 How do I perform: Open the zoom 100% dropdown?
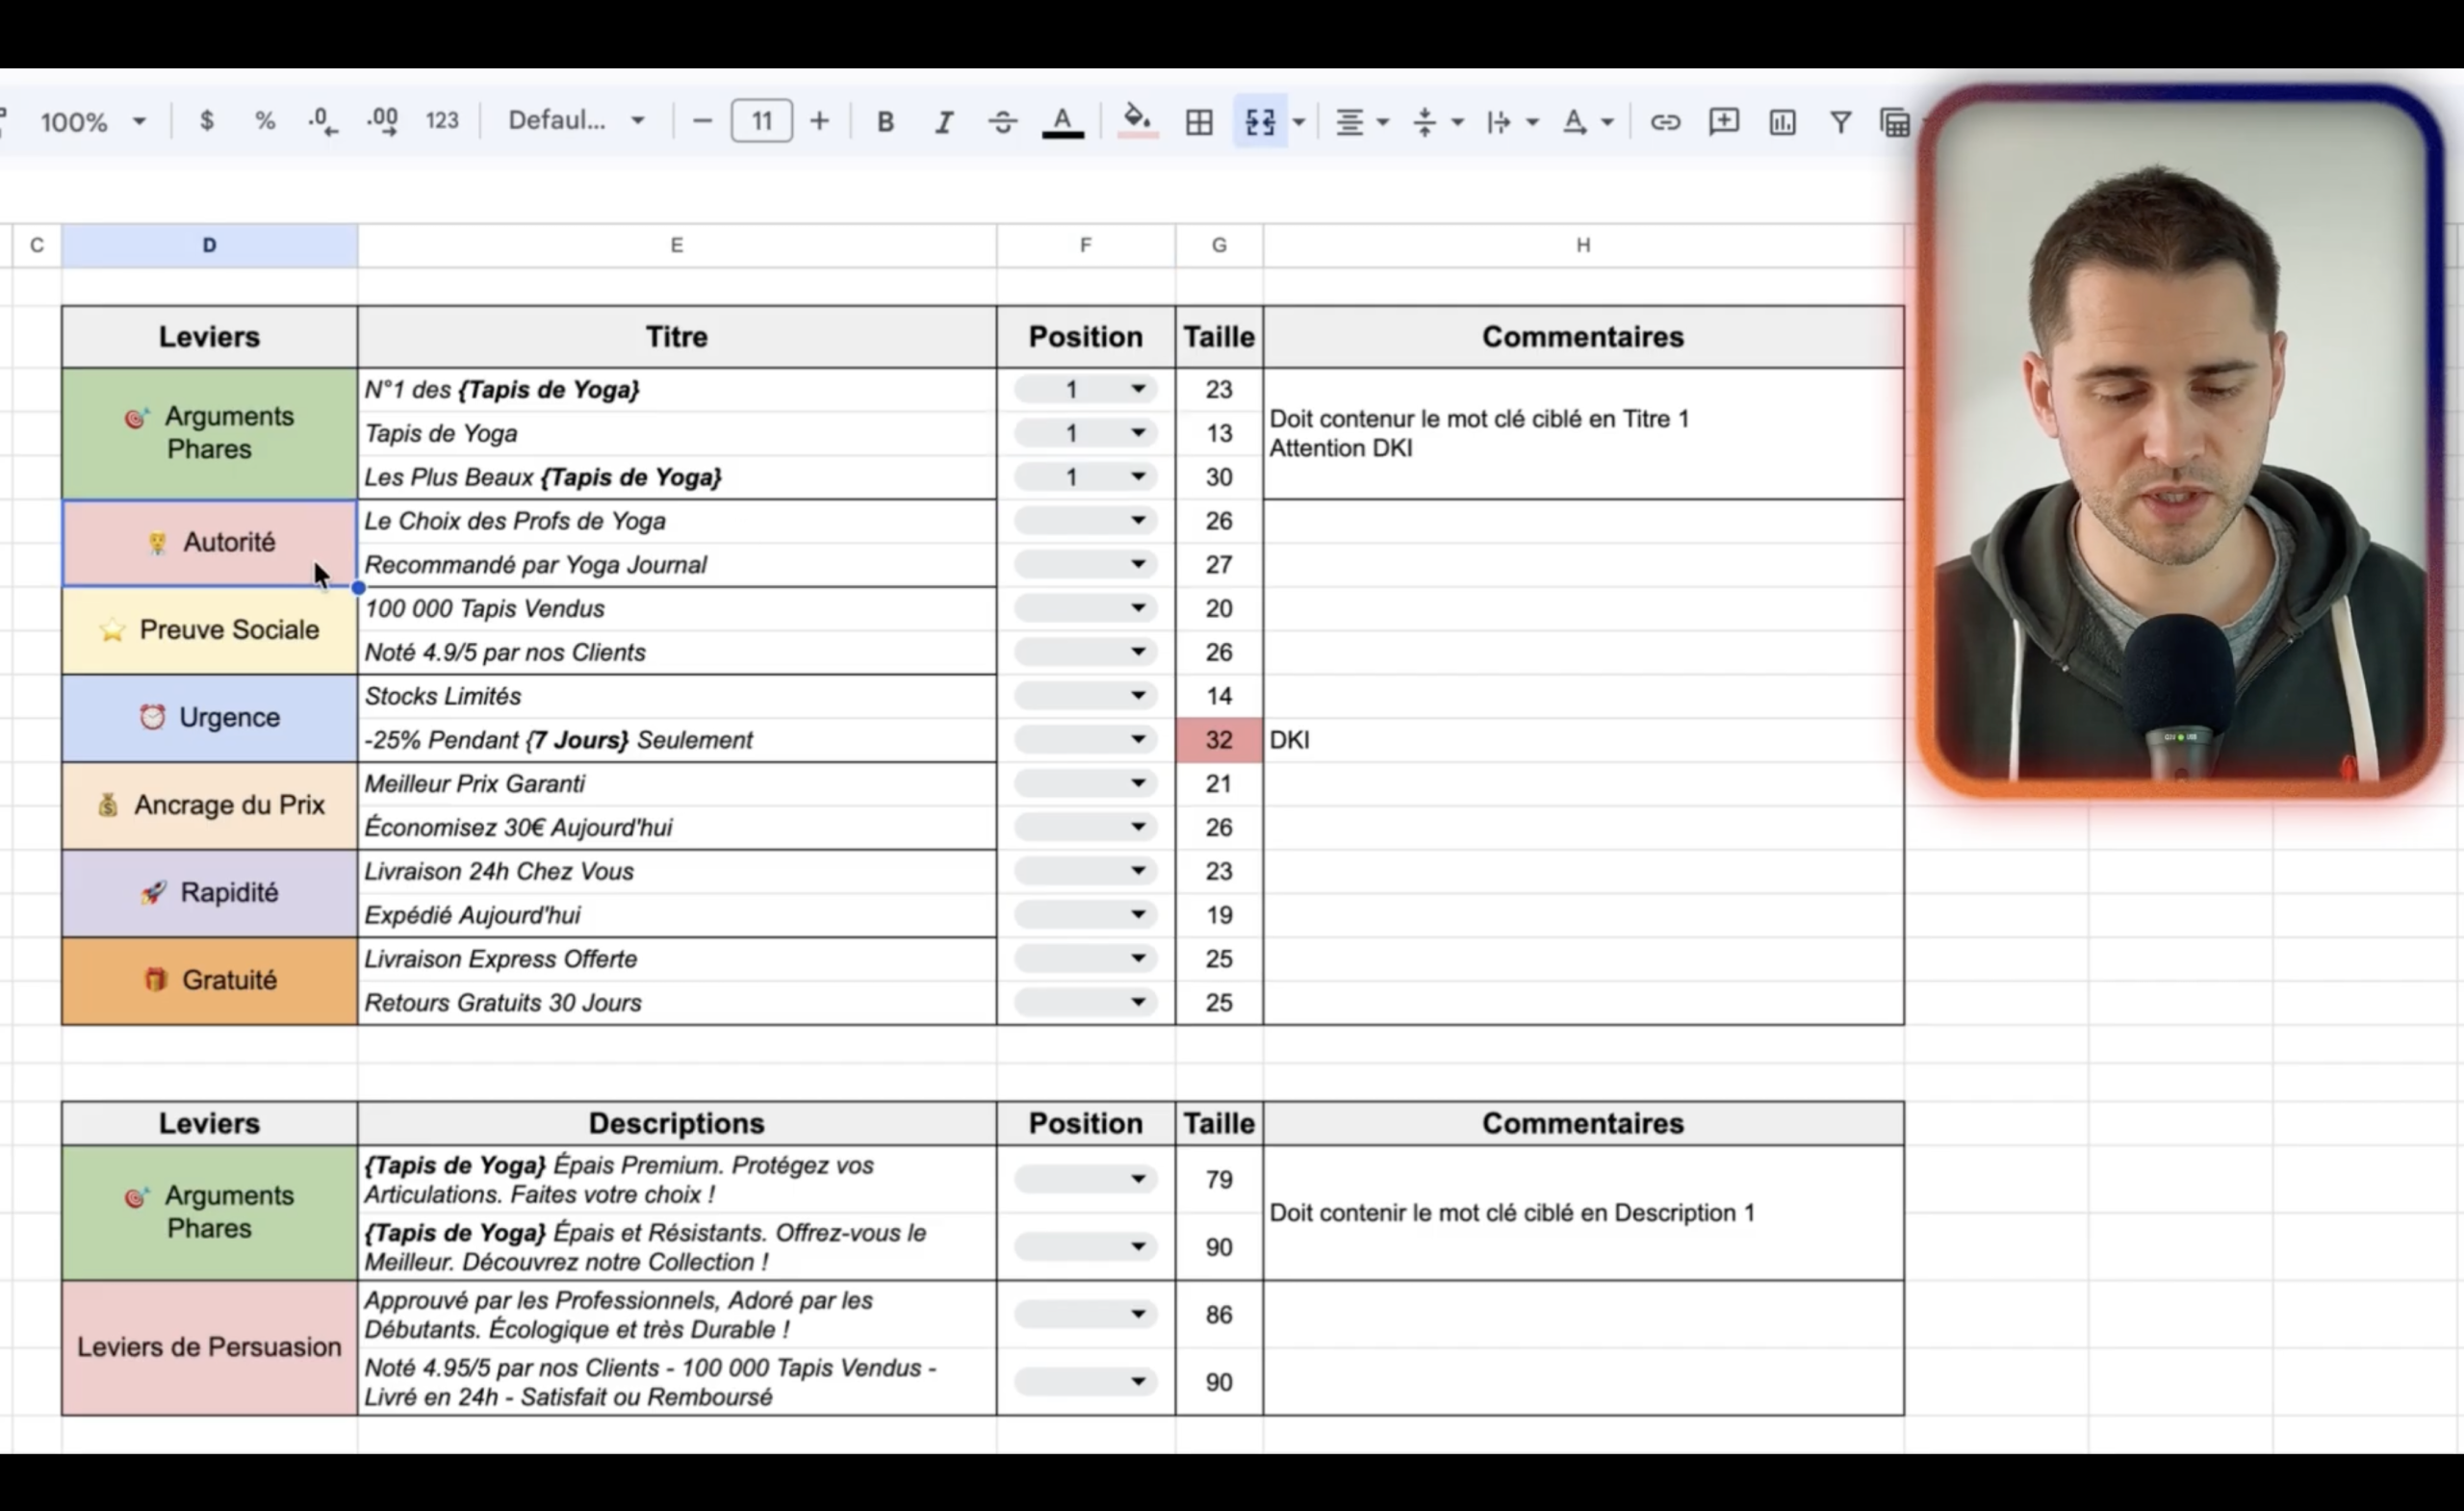click(x=92, y=122)
